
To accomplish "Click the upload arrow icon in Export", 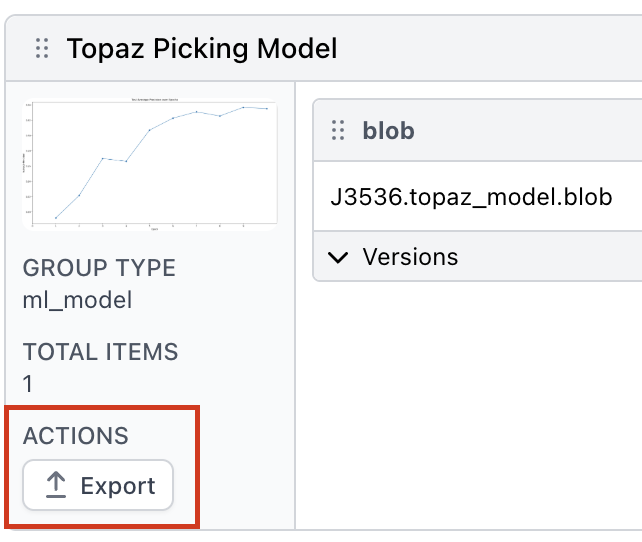I will coord(56,486).
